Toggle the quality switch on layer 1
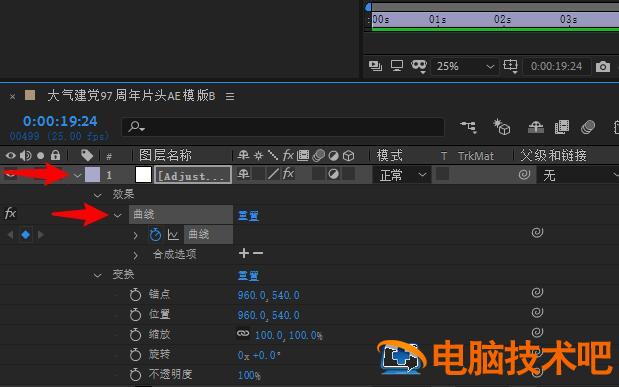The height and width of the screenshot is (387, 619). [x=273, y=174]
